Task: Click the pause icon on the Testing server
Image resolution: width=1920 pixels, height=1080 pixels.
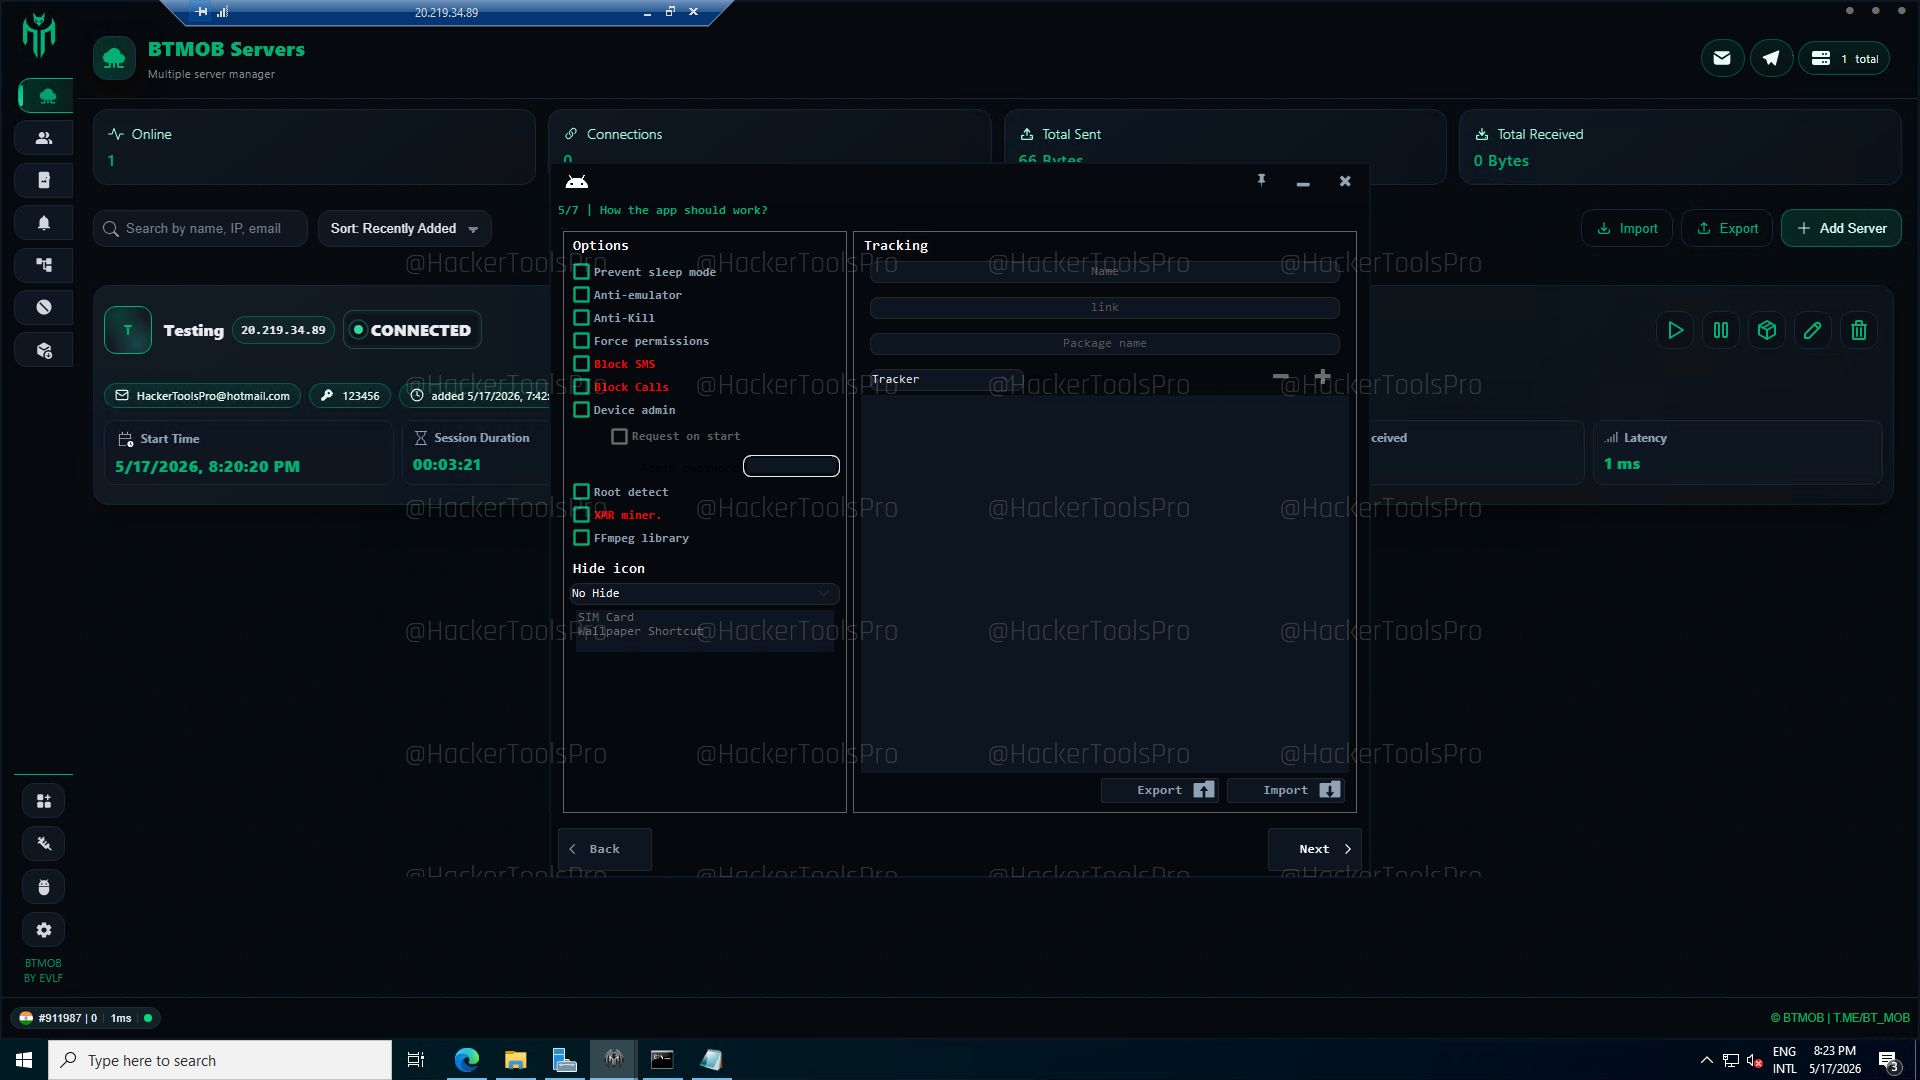Action: (1721, 330)
